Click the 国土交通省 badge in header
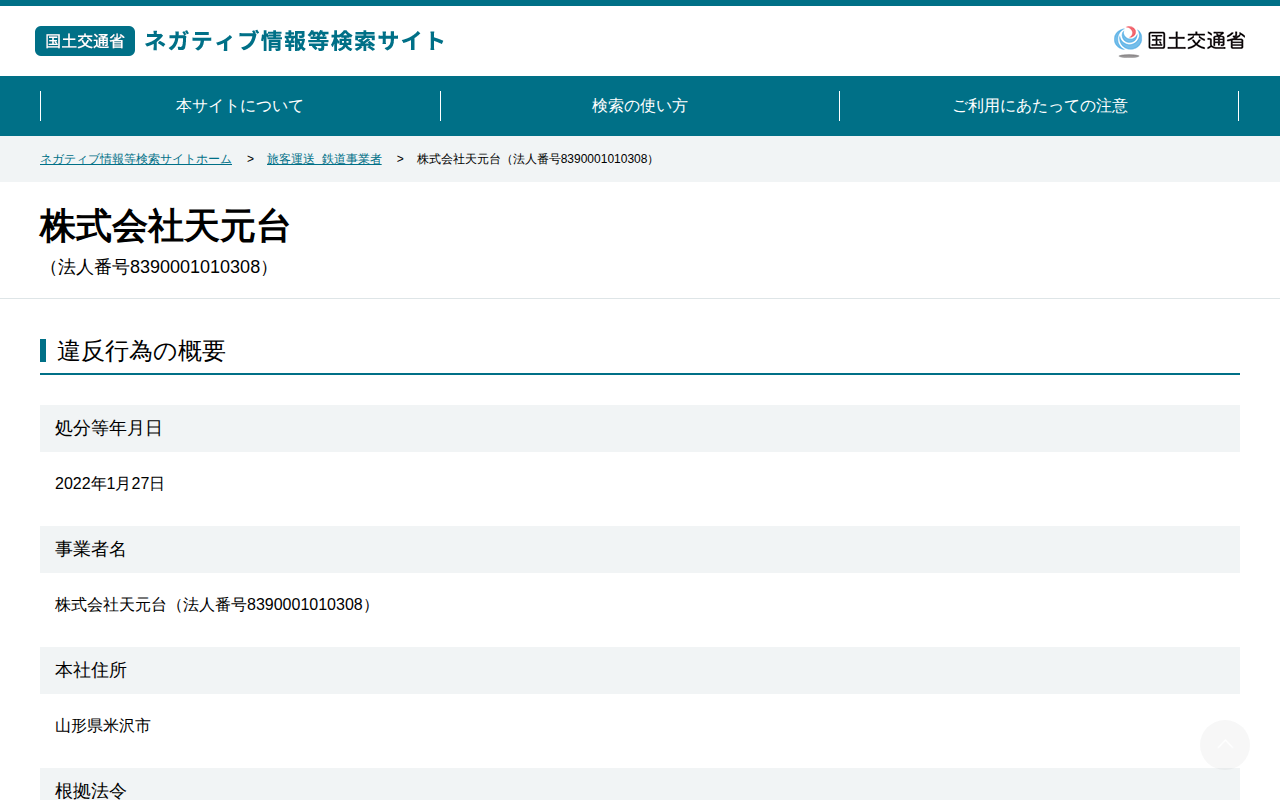Viewport: 1280px width, 800px height. 85,41
